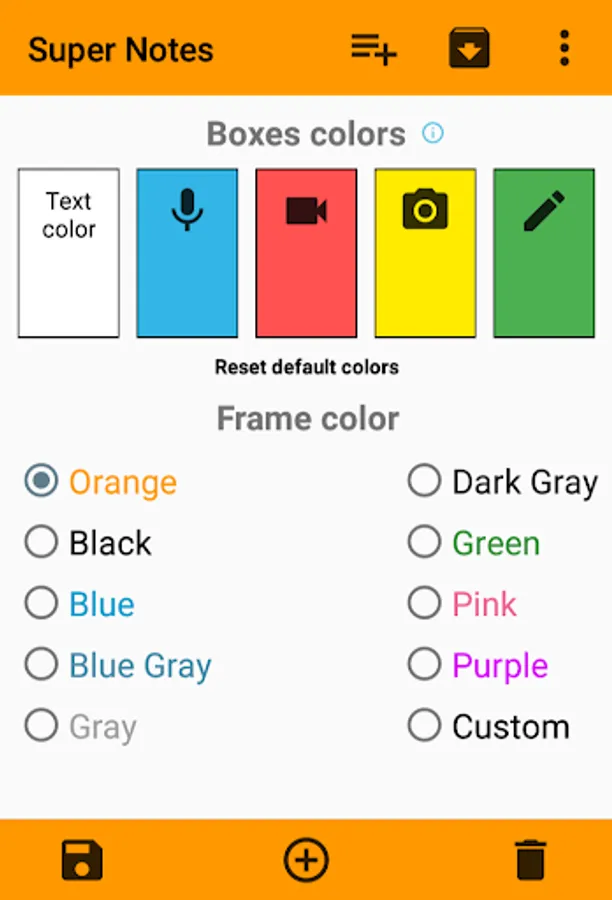This screenshot has width=612, height=900.
Task: Open the archive box icon
Action: pyautogui.click(x=469, y=48)
